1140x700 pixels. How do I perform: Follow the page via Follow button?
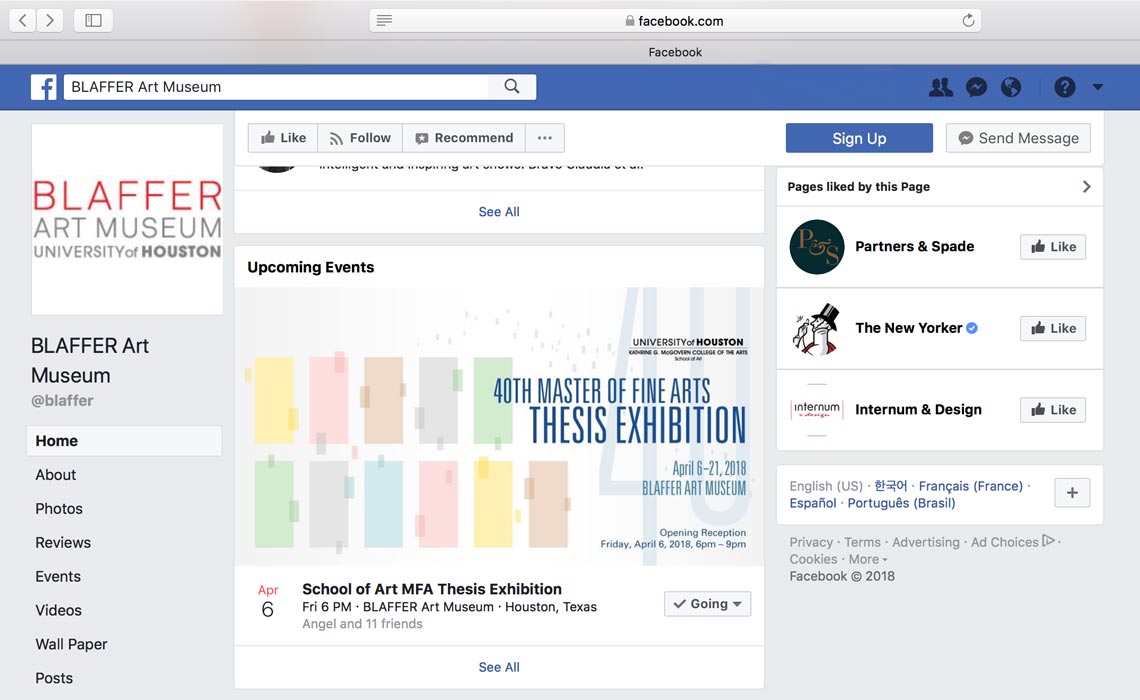[x=360, y=138]
